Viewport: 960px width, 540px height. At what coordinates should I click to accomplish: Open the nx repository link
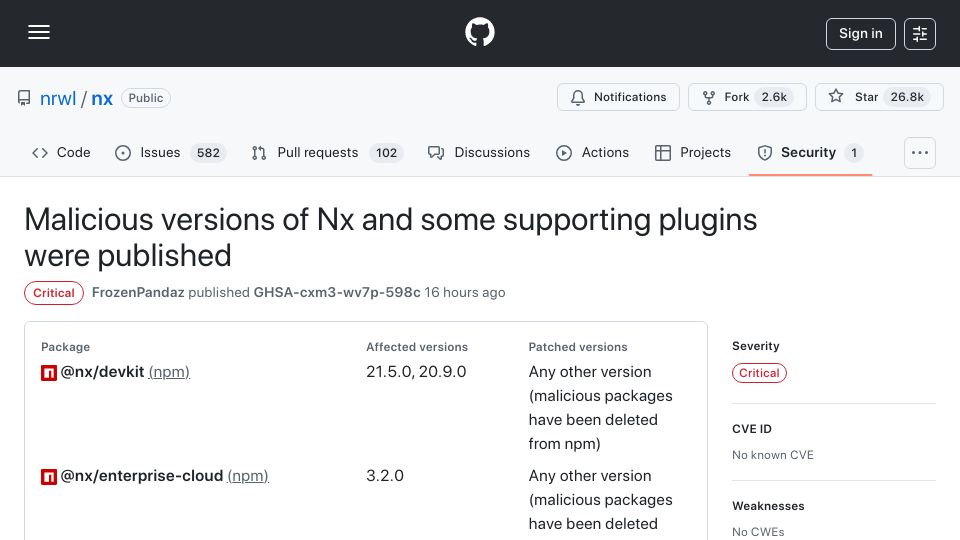(x=102, y=98)
